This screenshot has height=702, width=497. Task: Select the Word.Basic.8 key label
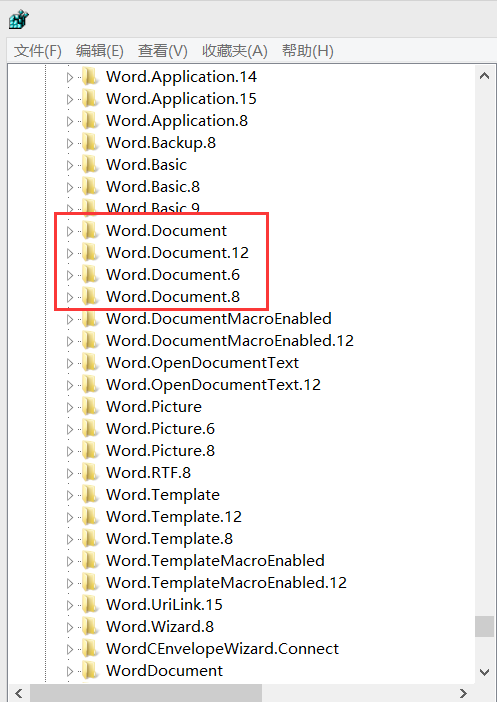tap(153, 187)
